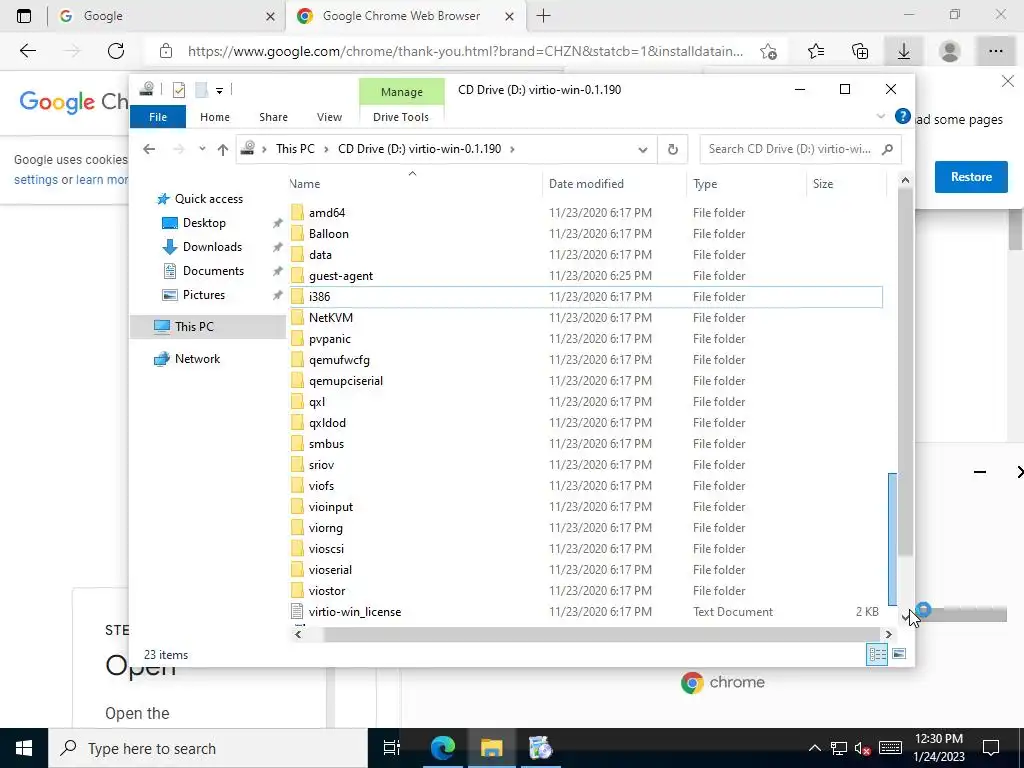
Task: Open the Drive Tools ribbon tab
Action: pyautogui.click(x=401, y=117)
